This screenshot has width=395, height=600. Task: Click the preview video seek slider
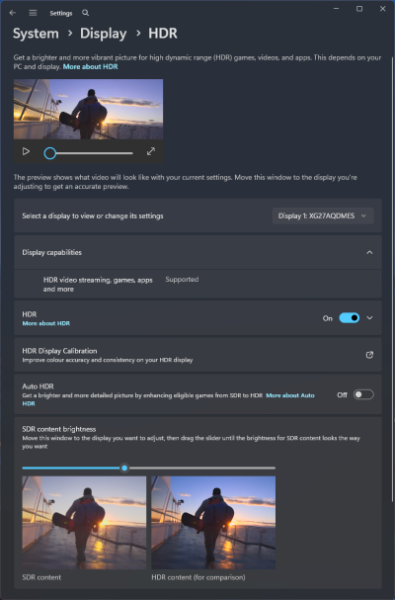[x=88, y=153]
